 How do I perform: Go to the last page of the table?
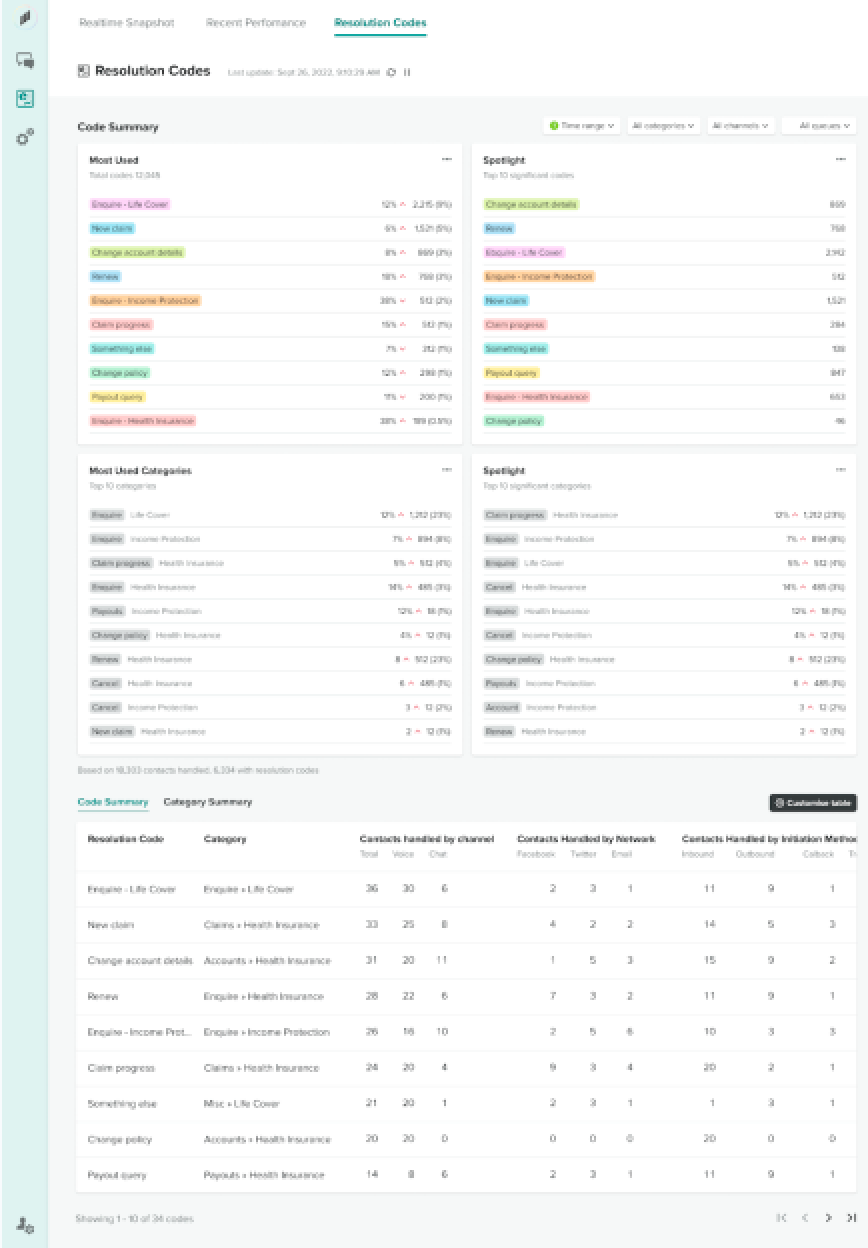tap(851, 1217)
